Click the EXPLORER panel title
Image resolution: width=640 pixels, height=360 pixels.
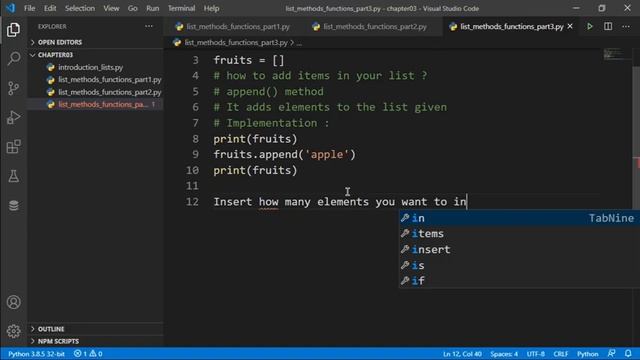[x=52, y=27]
